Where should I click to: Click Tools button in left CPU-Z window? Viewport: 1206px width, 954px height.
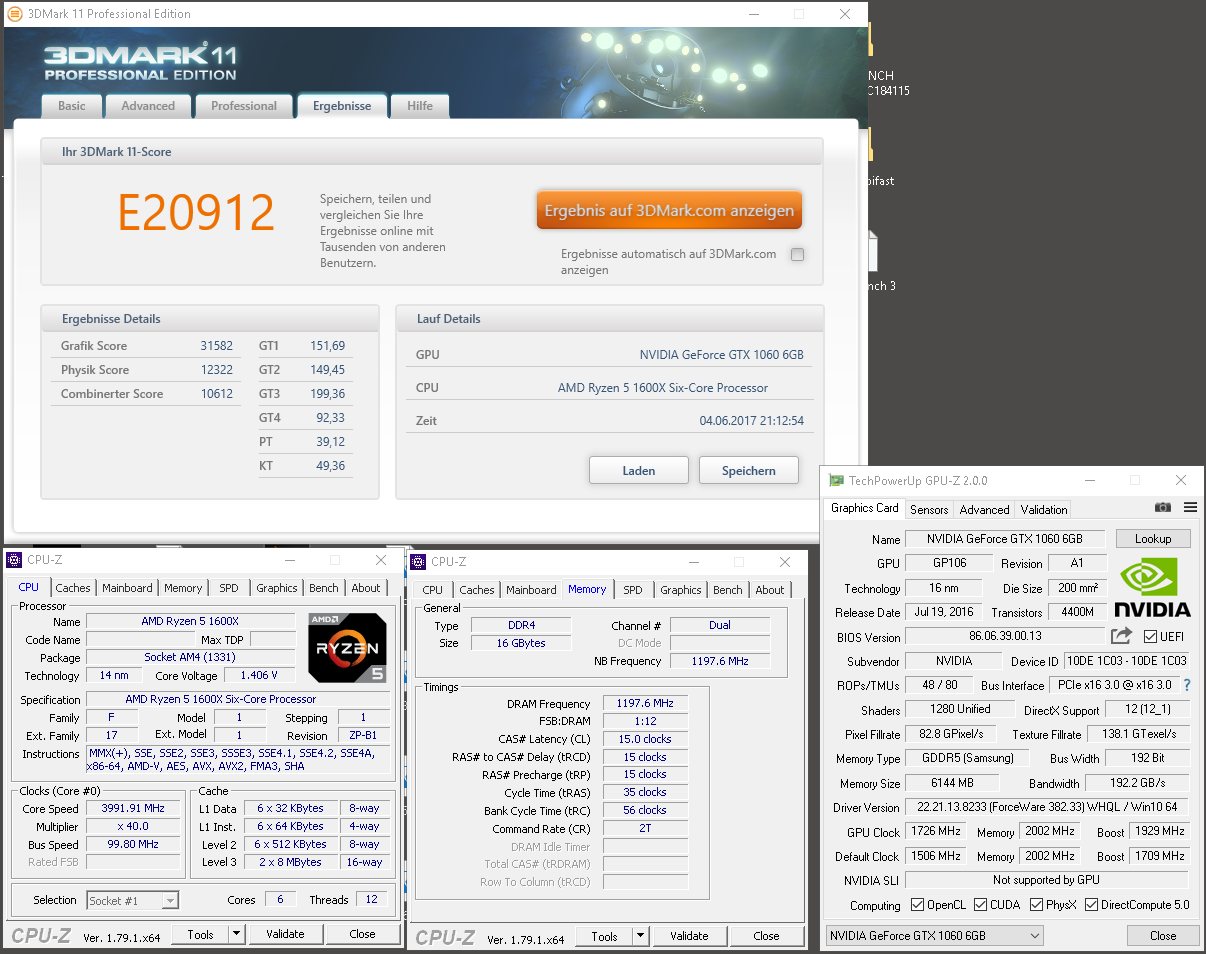(200, 934)
